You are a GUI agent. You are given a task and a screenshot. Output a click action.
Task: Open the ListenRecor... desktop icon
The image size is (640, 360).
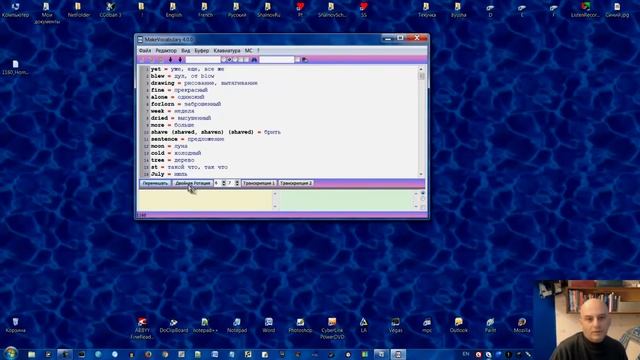[x=585, y=10]
